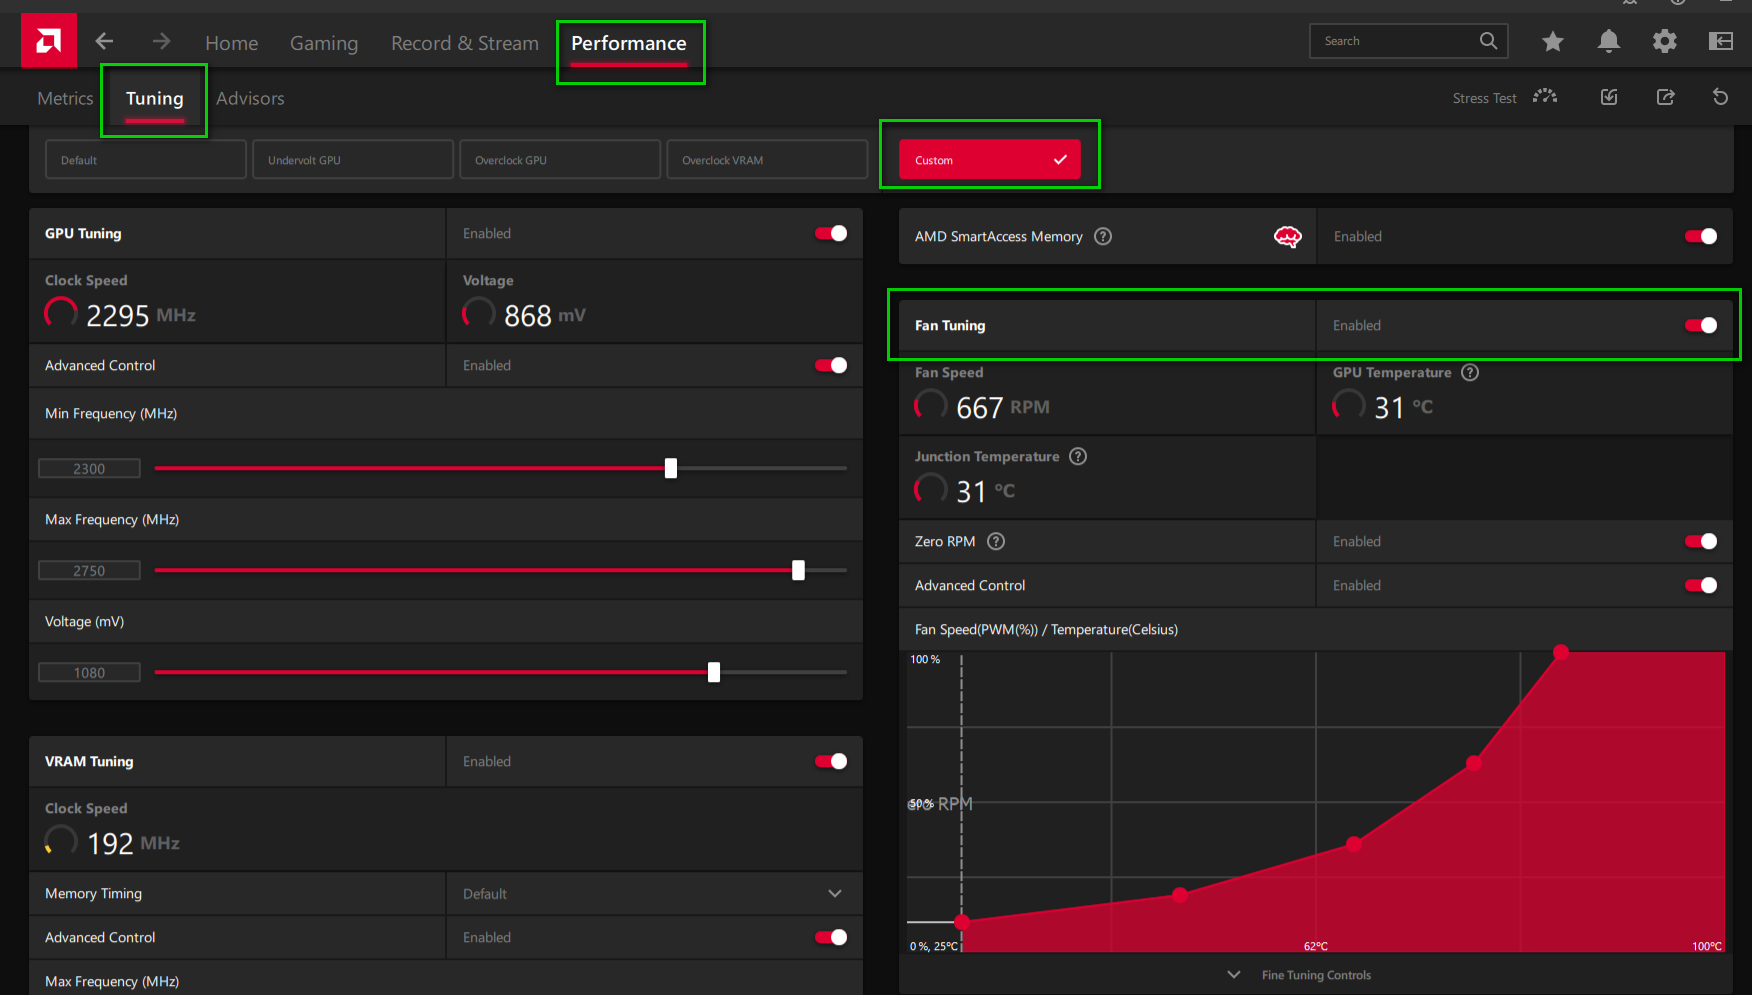Toggle GPU Advanced Control switch
The height and width of the screenshot is (995, 1752).
tap(831, 366)
